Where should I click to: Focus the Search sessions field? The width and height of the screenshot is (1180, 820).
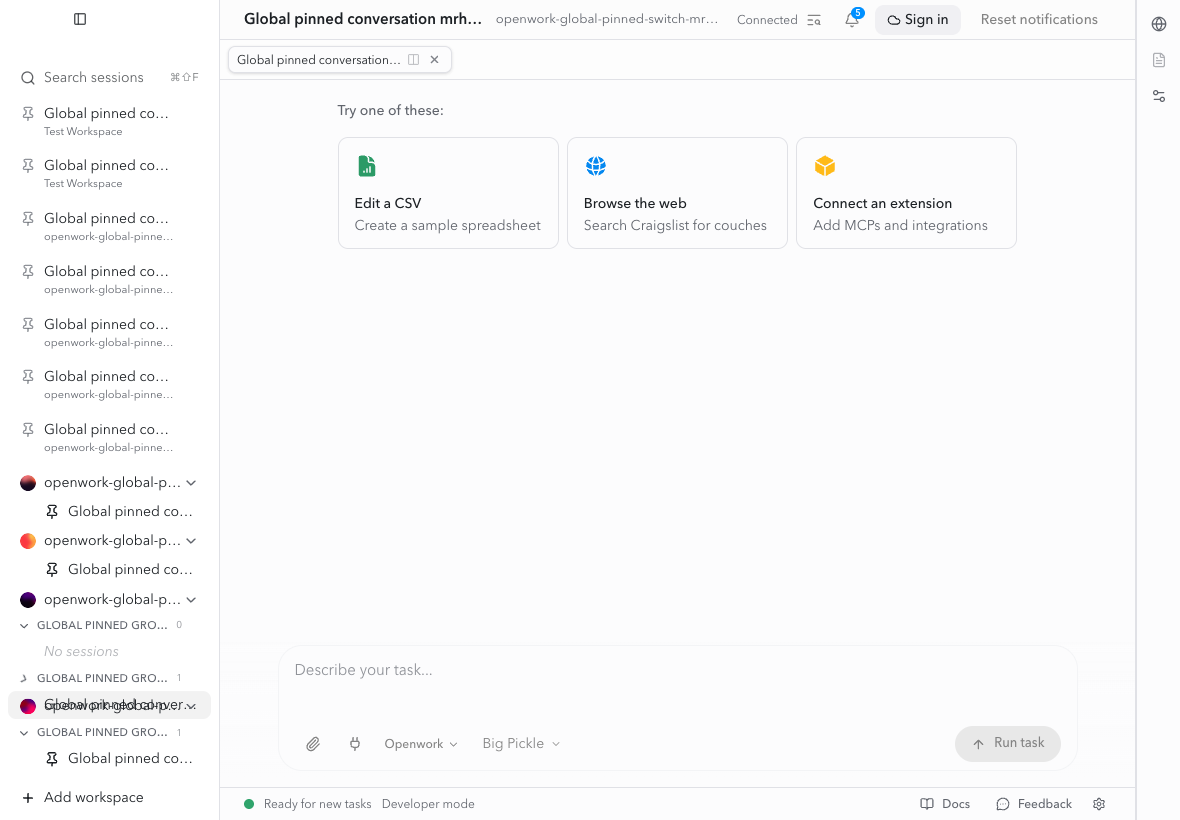pos(109,77)
